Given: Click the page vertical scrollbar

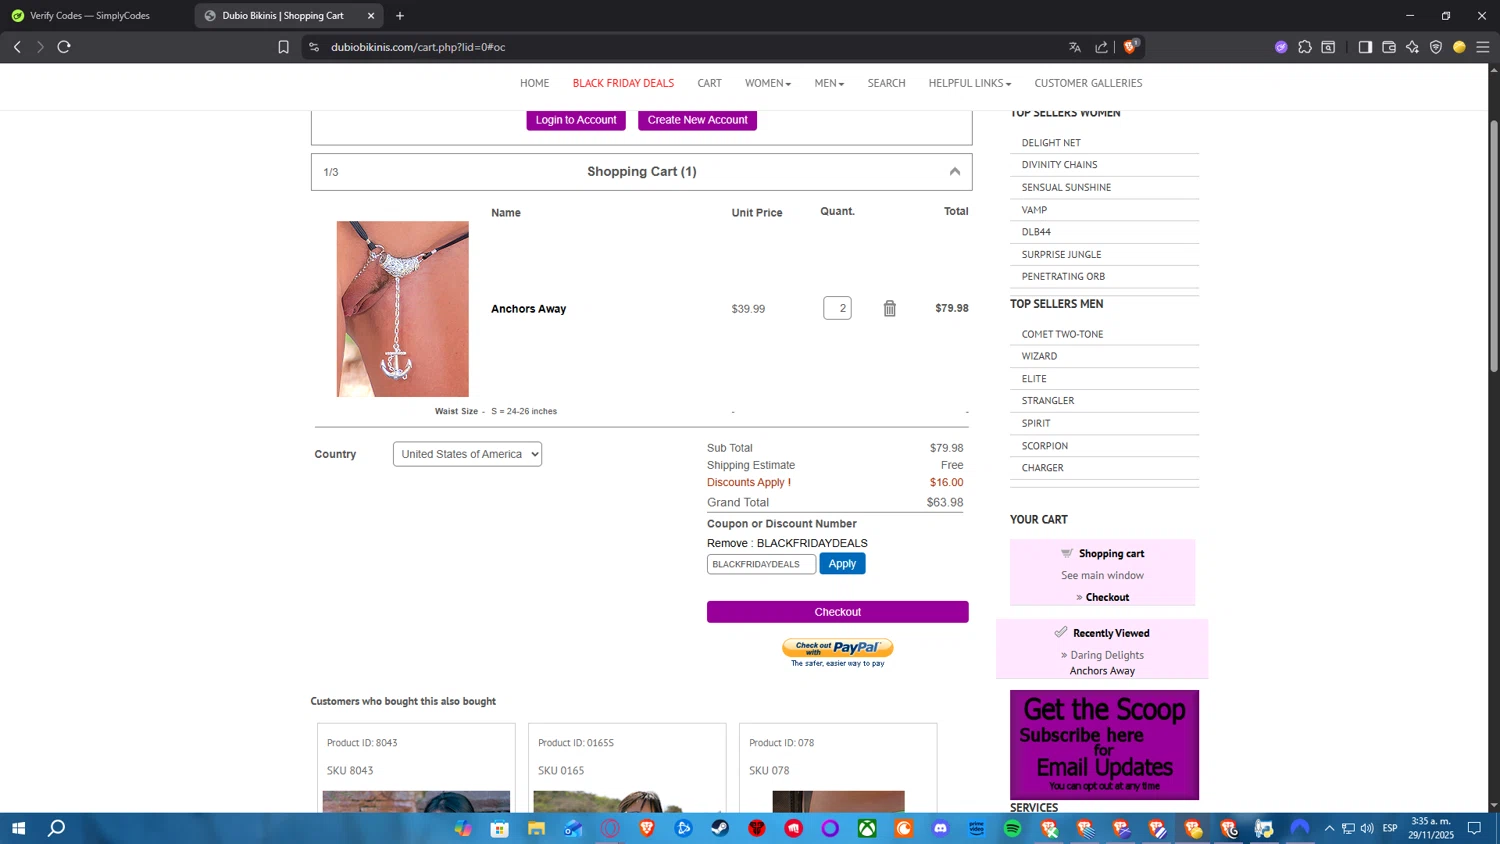Looking at the screenshot, I should click(x=1494, y=246).
